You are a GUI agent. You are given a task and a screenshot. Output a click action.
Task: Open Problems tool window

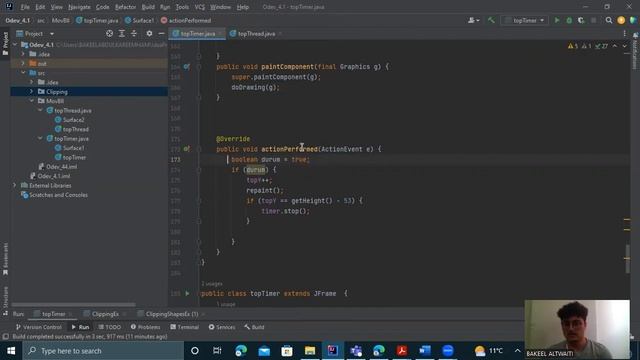(145, 327)
